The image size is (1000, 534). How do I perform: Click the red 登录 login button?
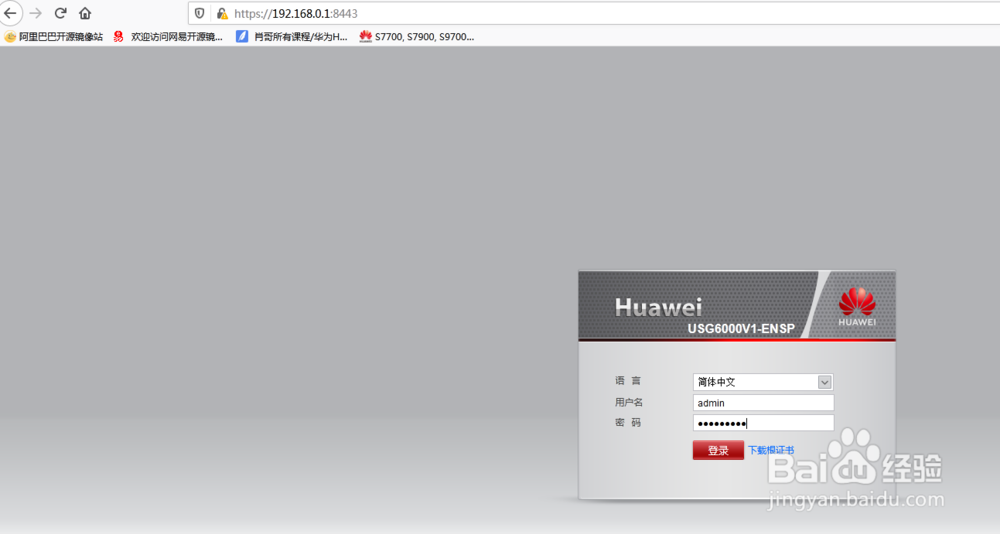click(718, 450)
